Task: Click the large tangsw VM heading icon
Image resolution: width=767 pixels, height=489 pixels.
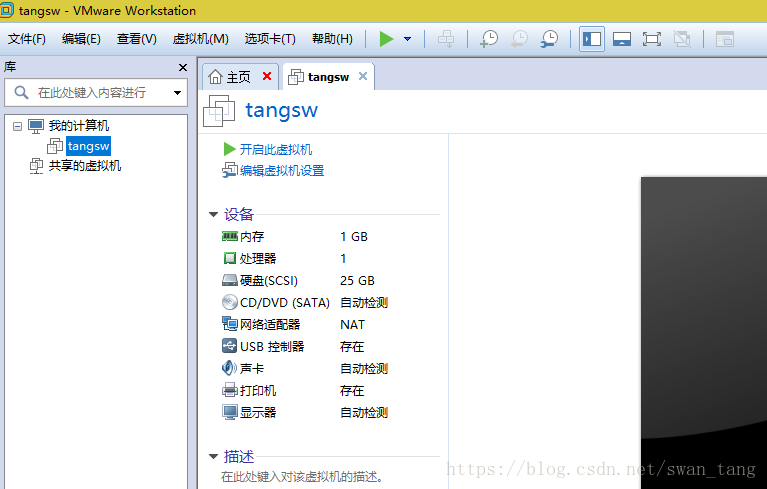Action: click(x=219, y=111)
